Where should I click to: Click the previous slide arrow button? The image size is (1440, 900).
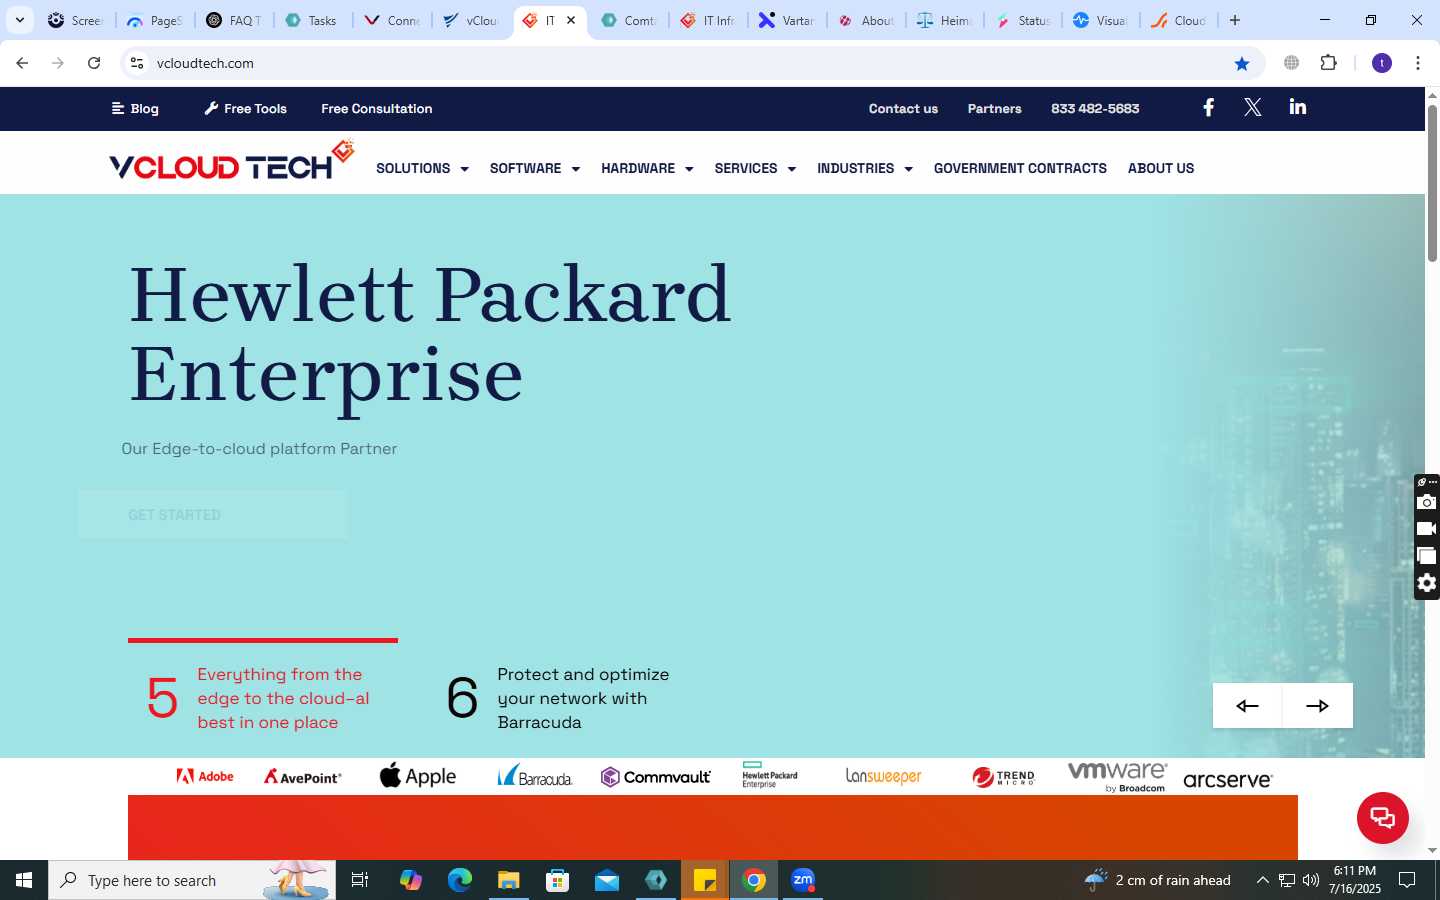pyautogui.click(x=1247, y=706)
